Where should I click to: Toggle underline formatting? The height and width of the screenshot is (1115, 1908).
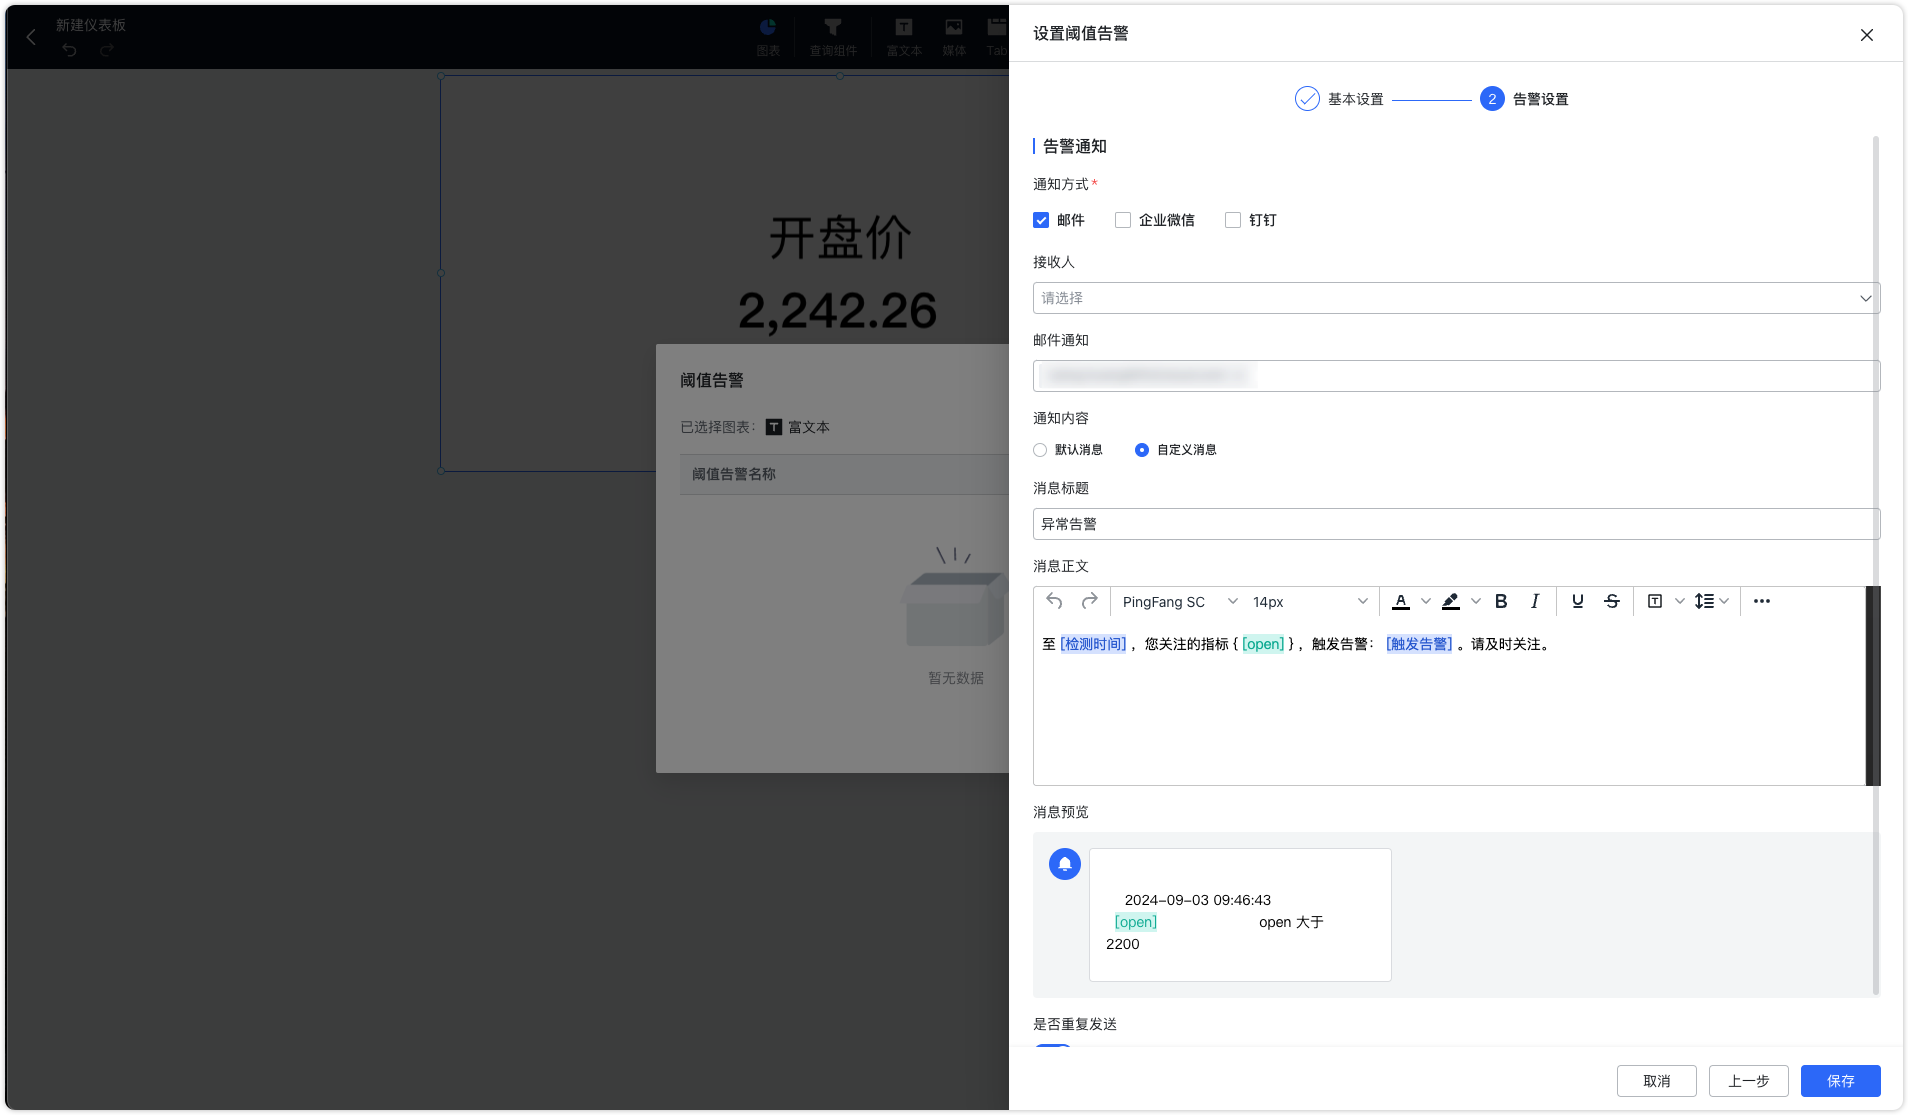(x=1577, y=601)
